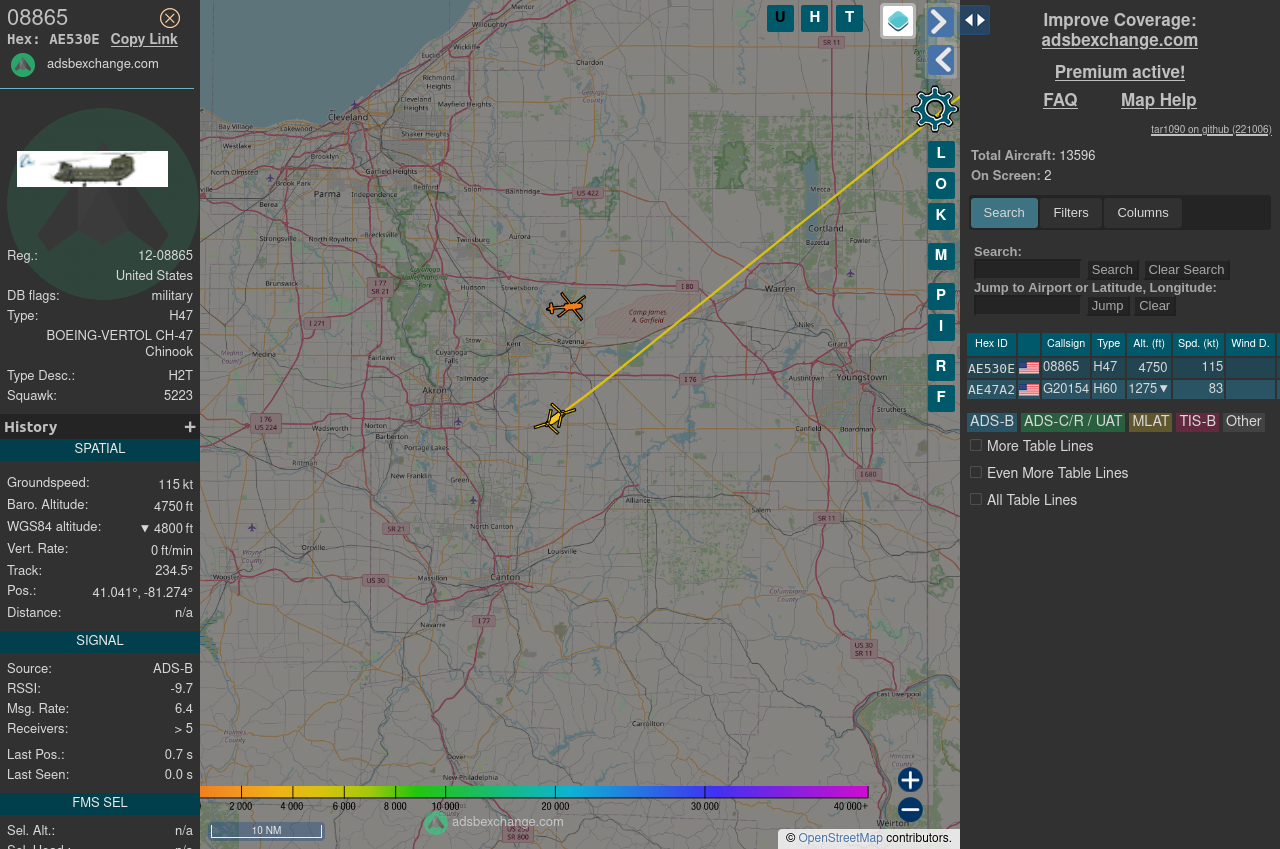Select table row AE47A2 G20154
Image resolution: width=1280 pixels, height=849 pixels.
[x=1121, y=390]
